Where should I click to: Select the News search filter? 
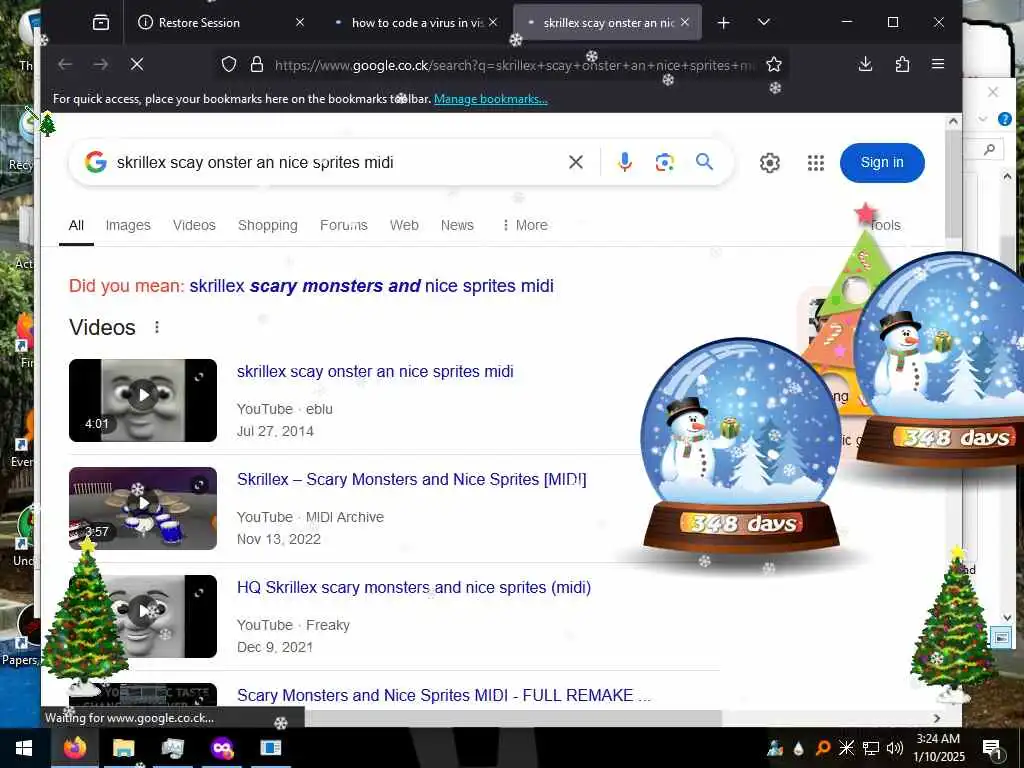pyautogui.click(x=457, y=225)
